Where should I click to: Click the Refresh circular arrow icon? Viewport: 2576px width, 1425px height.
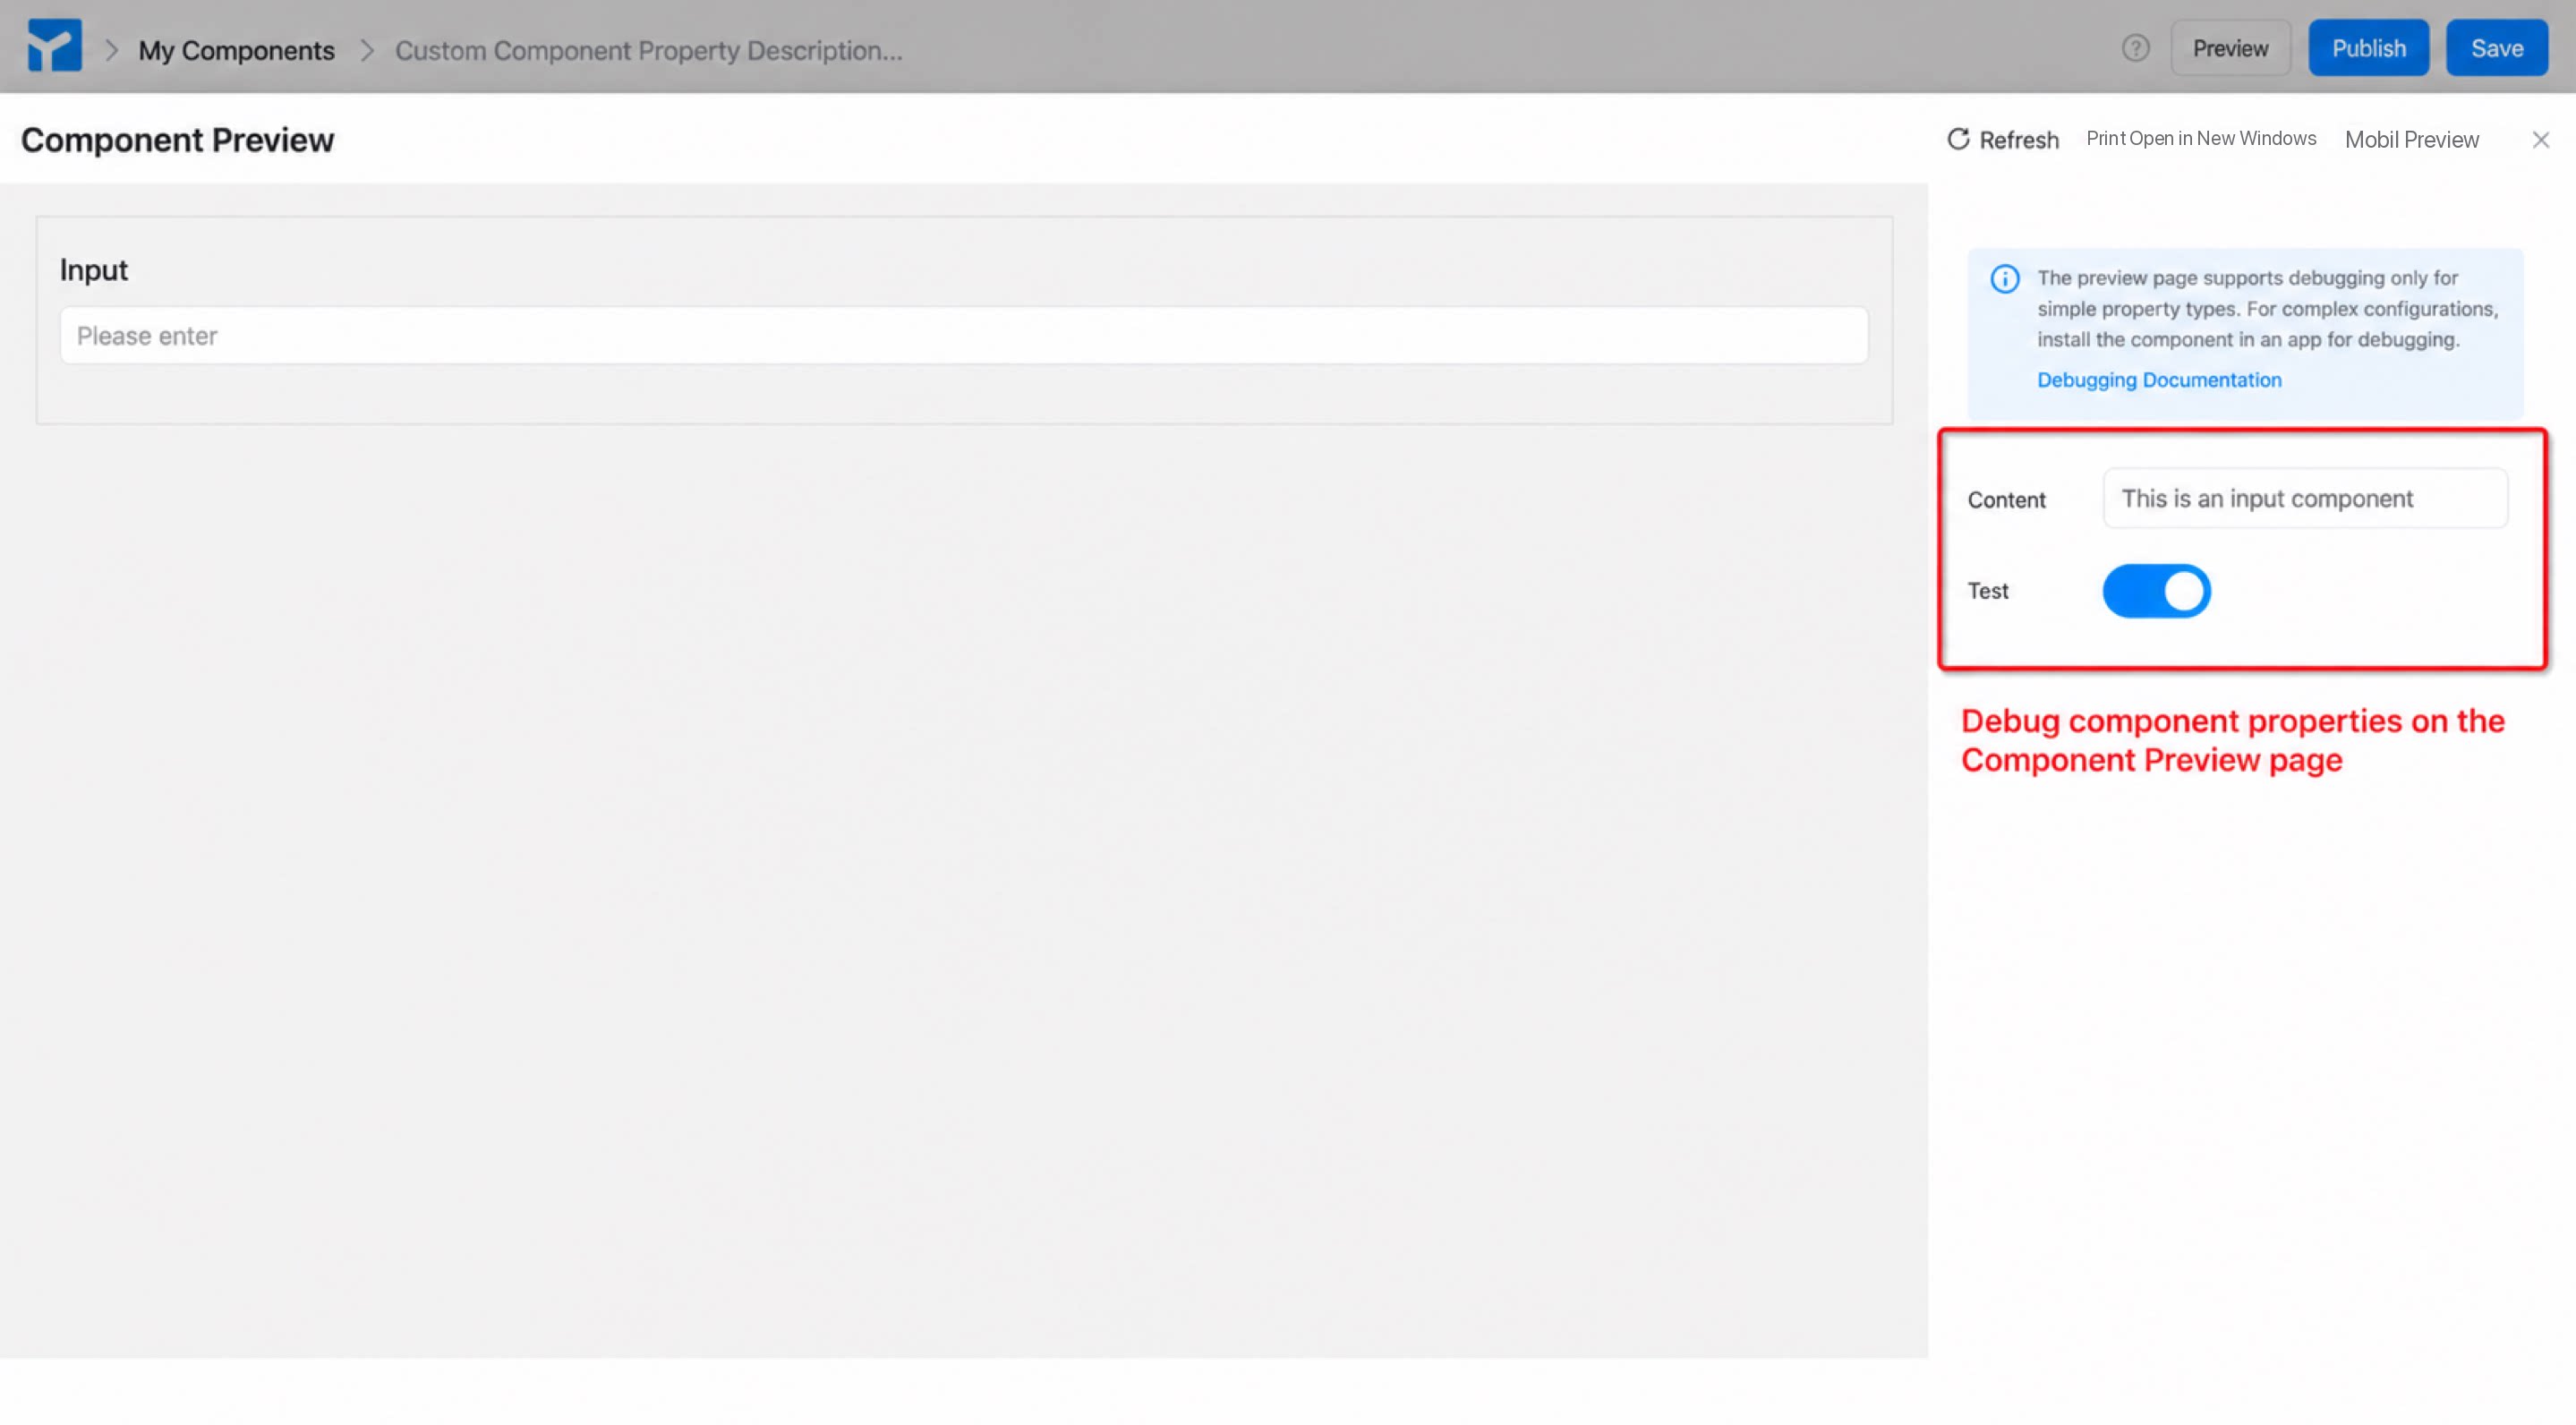pyautogui.click(x=1958, y=139)
